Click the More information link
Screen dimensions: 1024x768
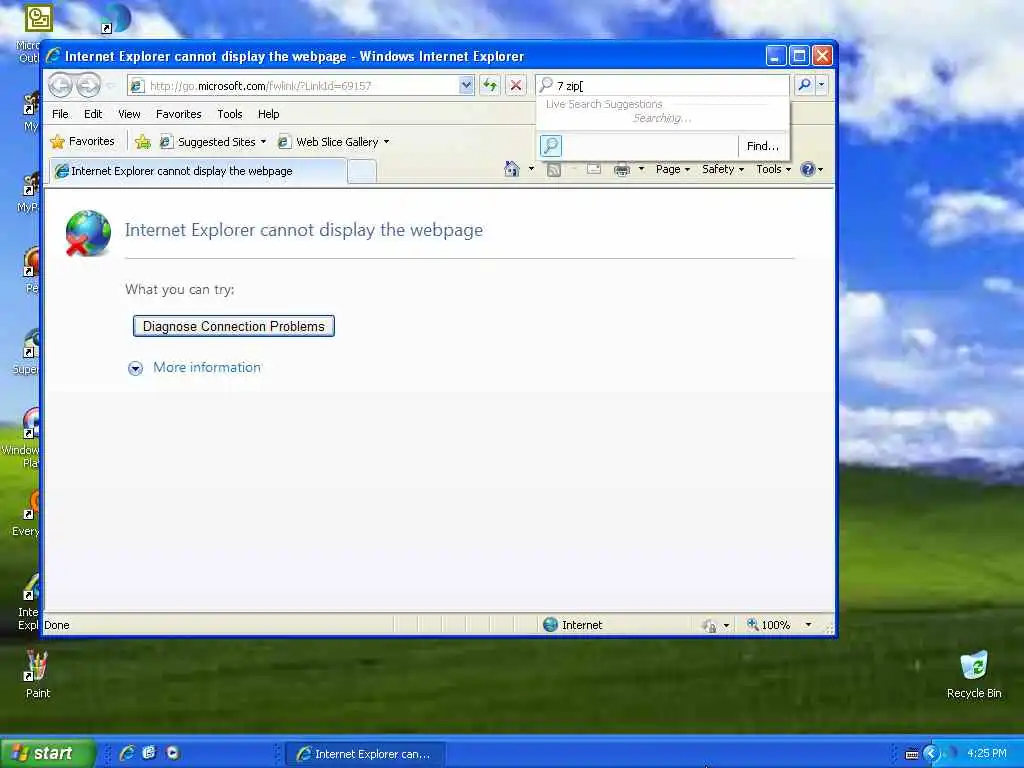click(x=206, y=368)
